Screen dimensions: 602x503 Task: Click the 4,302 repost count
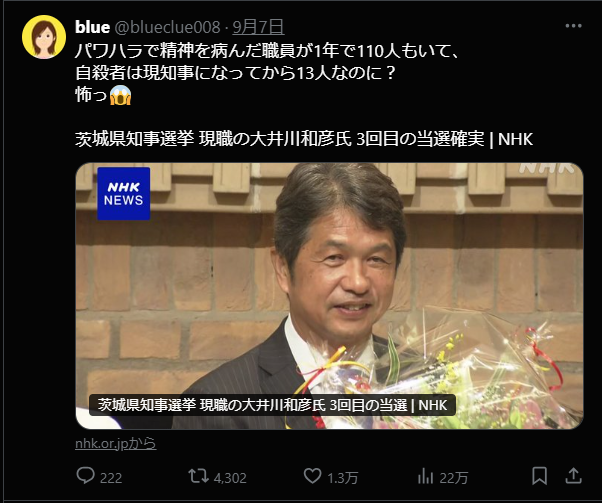pos(229,477)
